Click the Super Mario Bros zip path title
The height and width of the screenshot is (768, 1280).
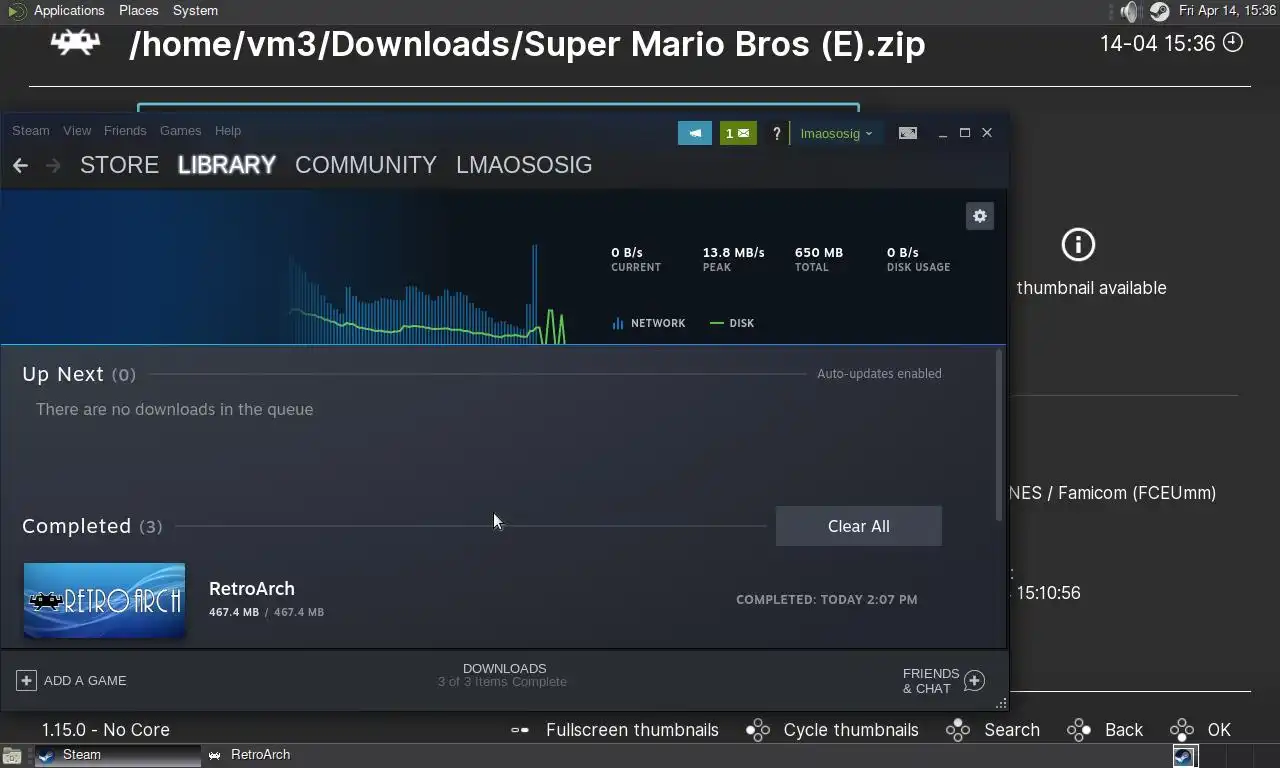pos(527,44)
